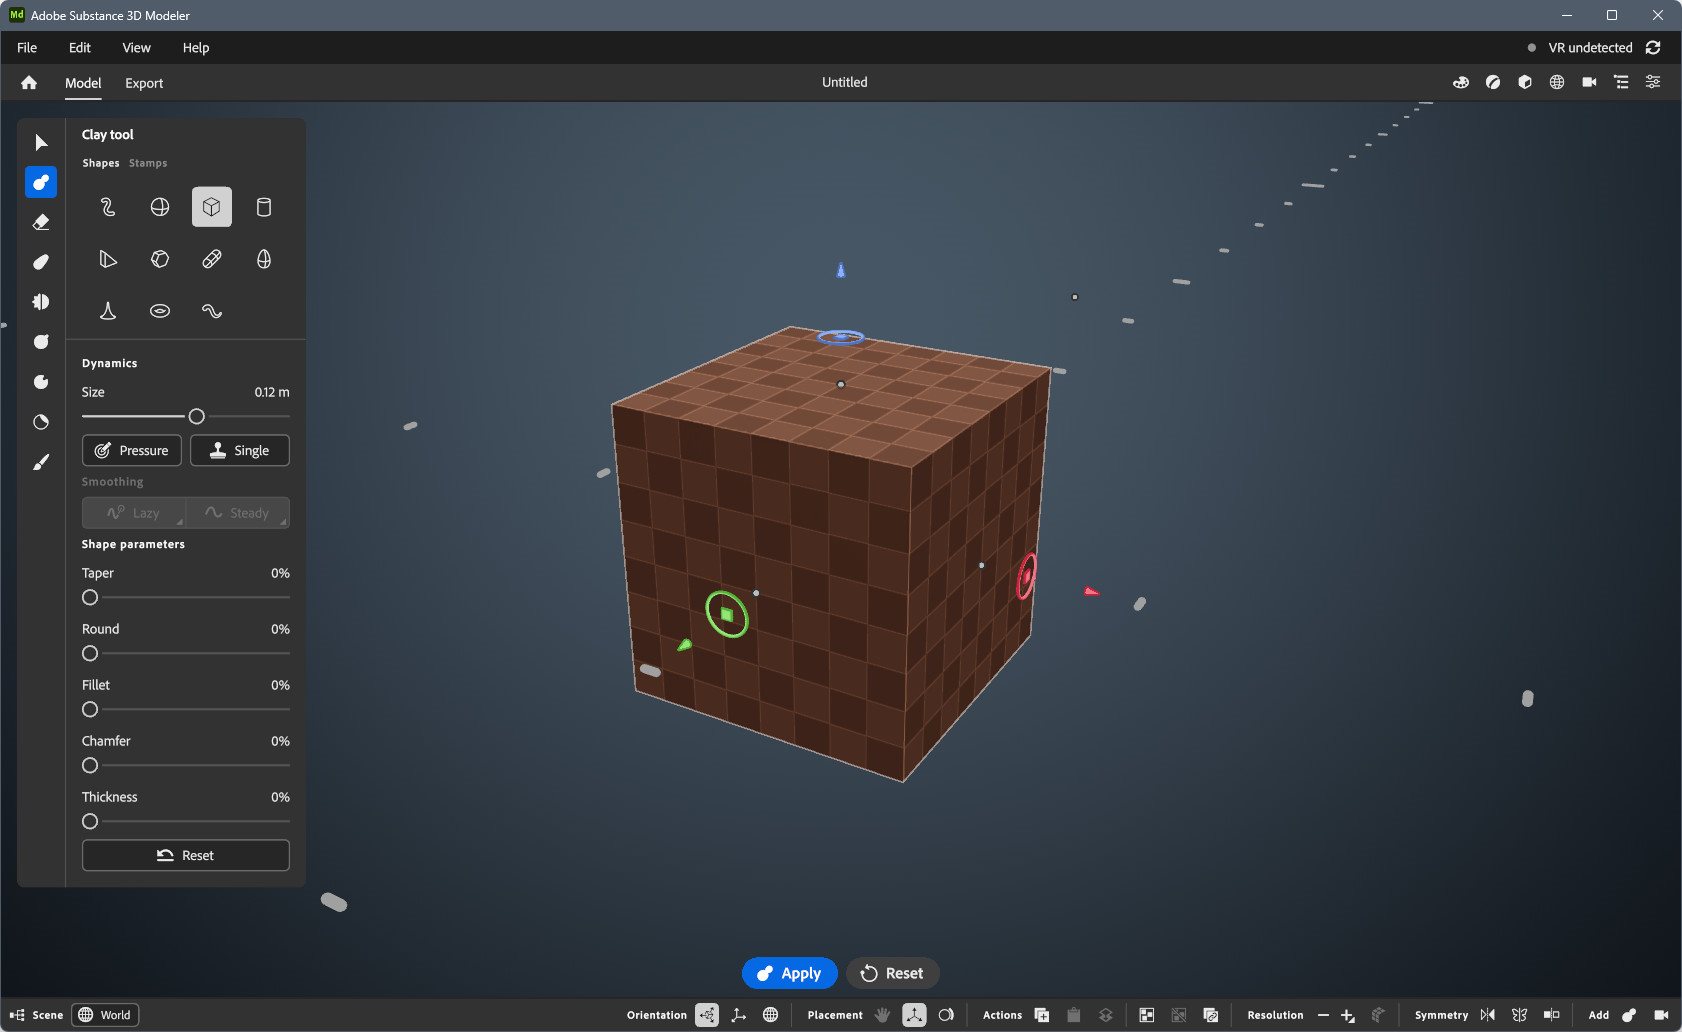Open the World layer selector
This screenshot has width=1682, height=1032.
tap(105, 1015)
